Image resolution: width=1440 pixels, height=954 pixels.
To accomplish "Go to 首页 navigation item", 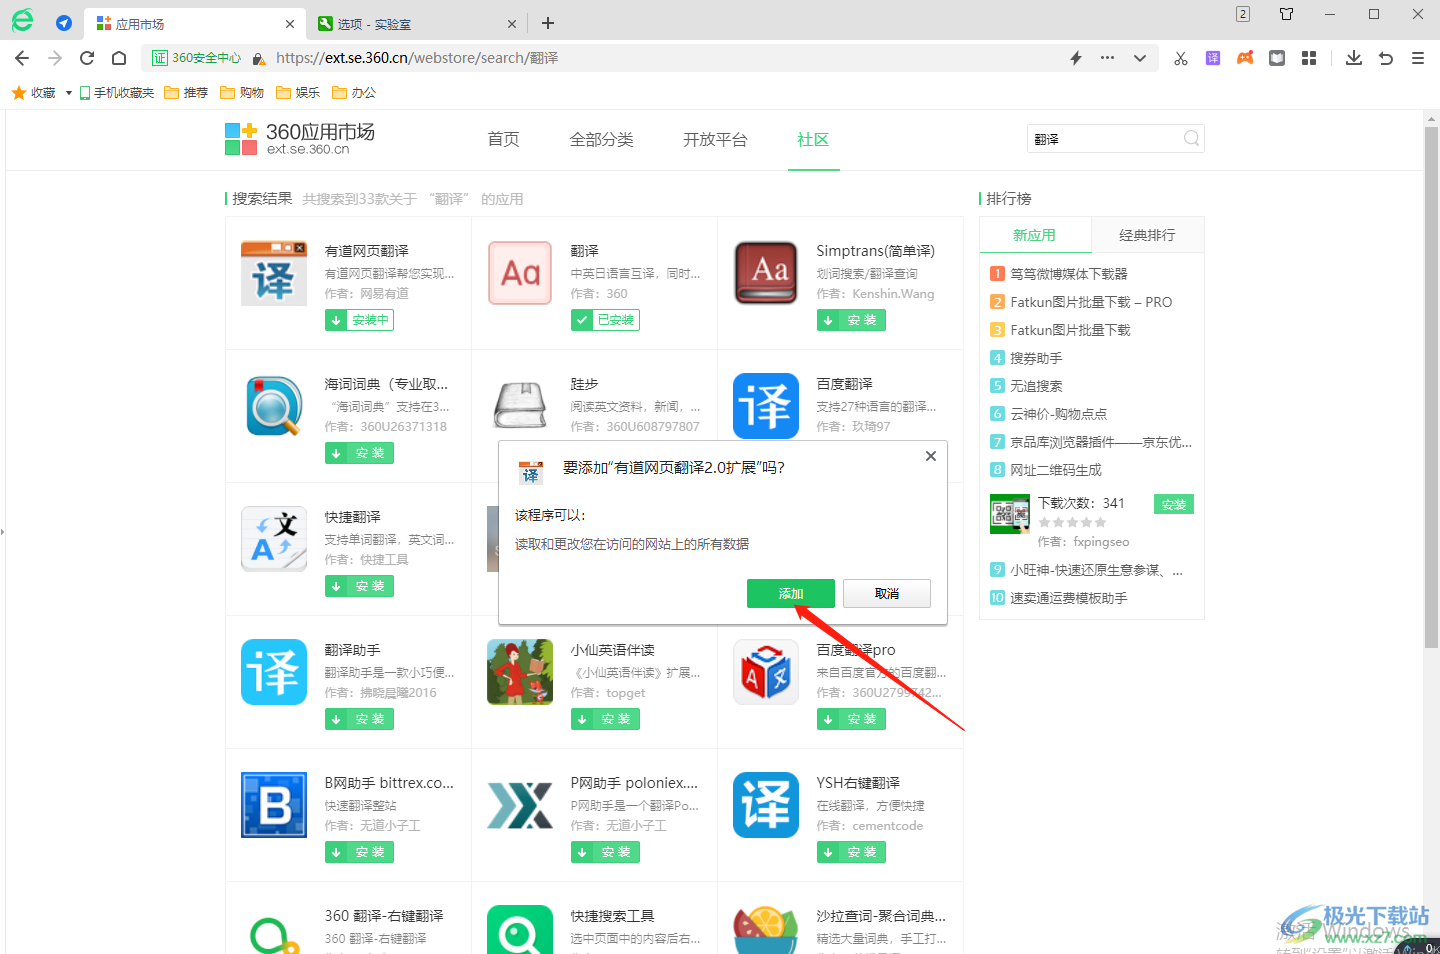I will (x=503, y=140).
